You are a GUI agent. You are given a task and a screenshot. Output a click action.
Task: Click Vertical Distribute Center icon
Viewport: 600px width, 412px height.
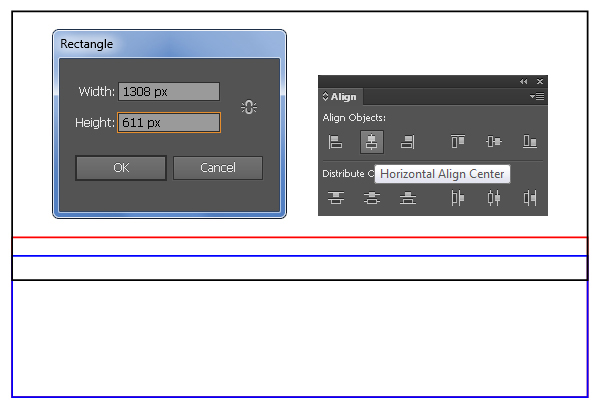tap(372, 198)
